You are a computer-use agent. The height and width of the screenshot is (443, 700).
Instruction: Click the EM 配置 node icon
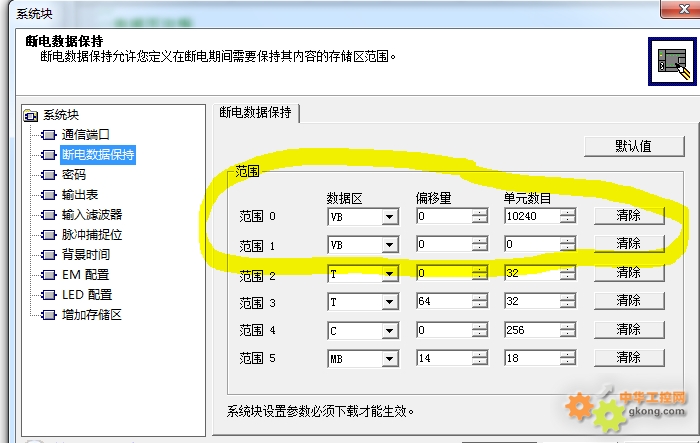point(48,275)
